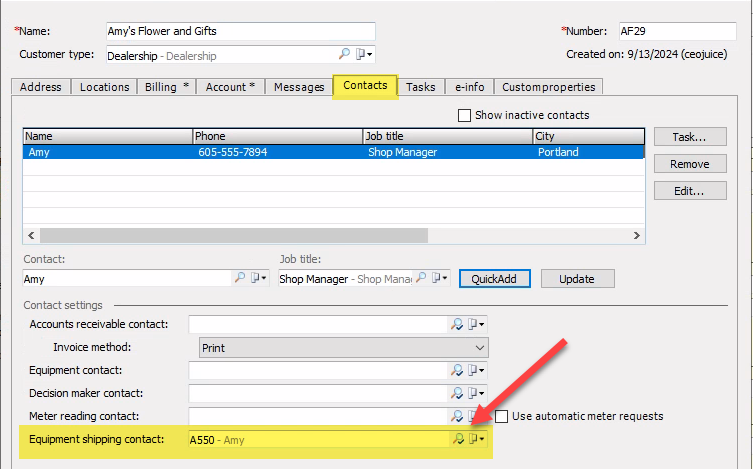
Task: Sort contacts by City column
Action: [x=589, y=136]
